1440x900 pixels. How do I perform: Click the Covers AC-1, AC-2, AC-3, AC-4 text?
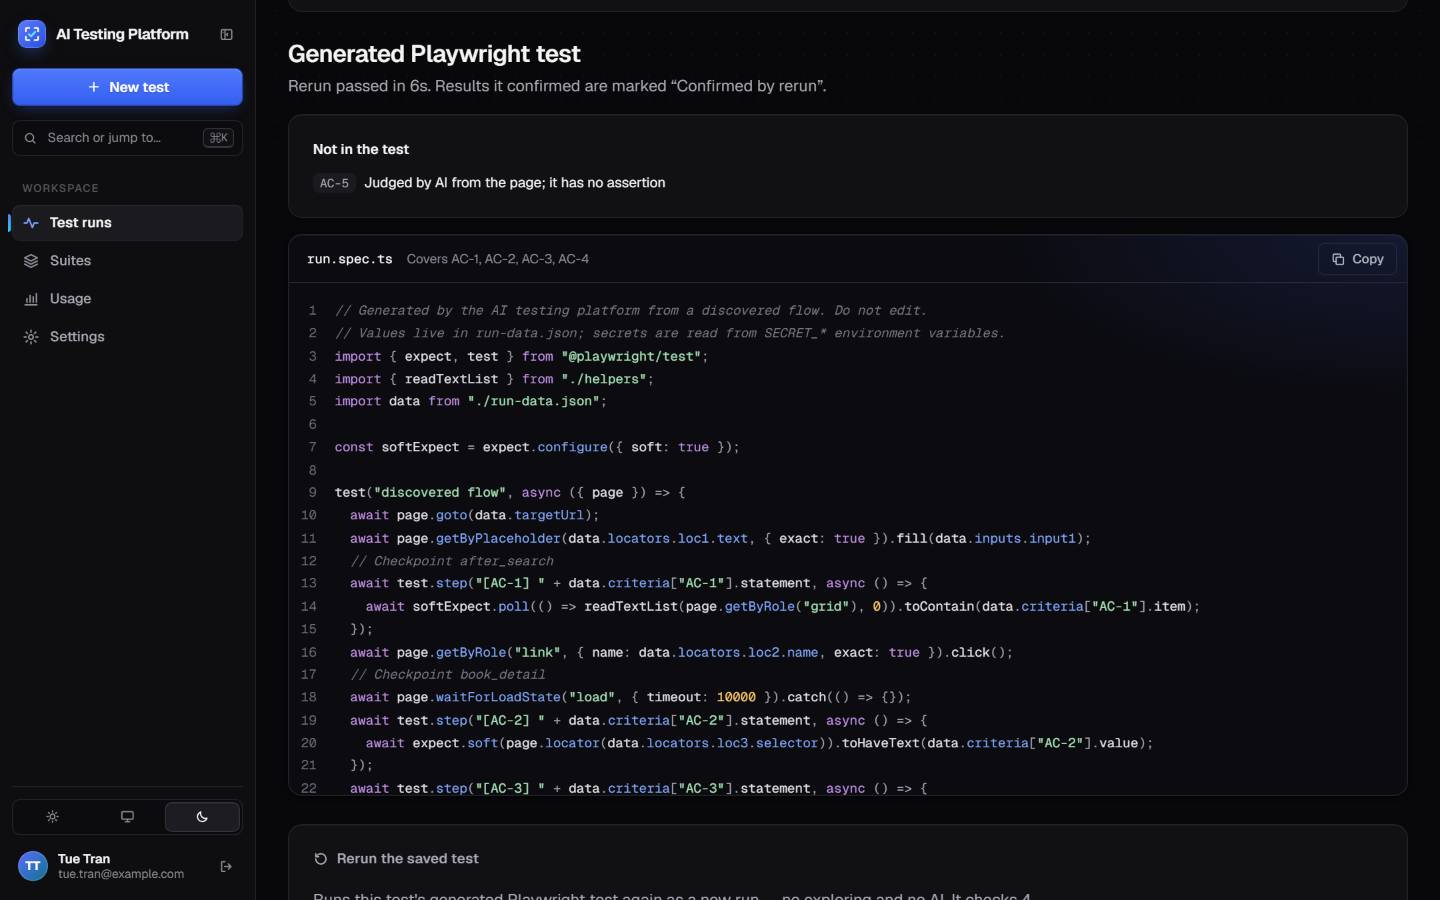point(498,259)
